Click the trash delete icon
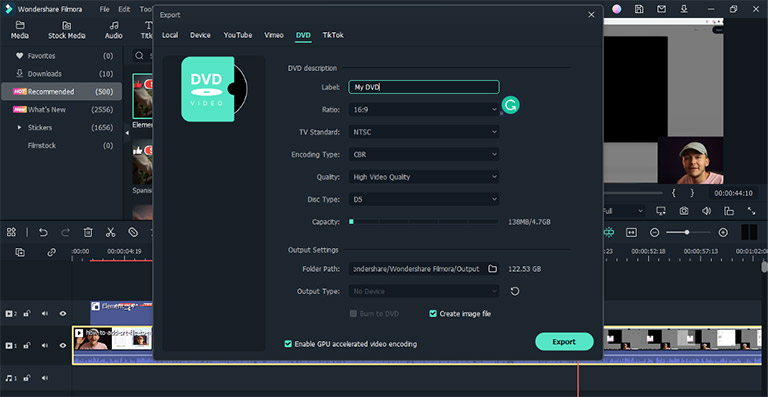 pos(88,233)
